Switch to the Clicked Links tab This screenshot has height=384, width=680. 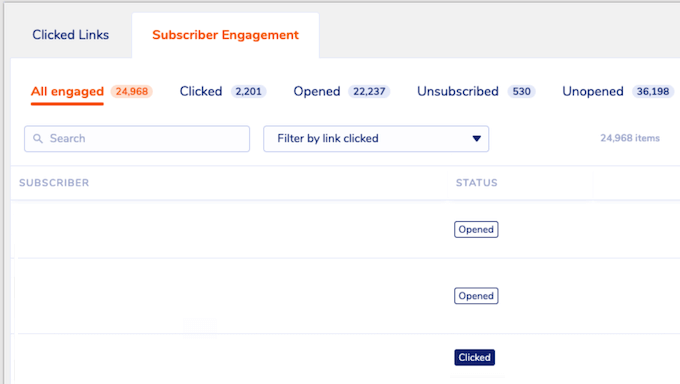(x=71, y=35)
